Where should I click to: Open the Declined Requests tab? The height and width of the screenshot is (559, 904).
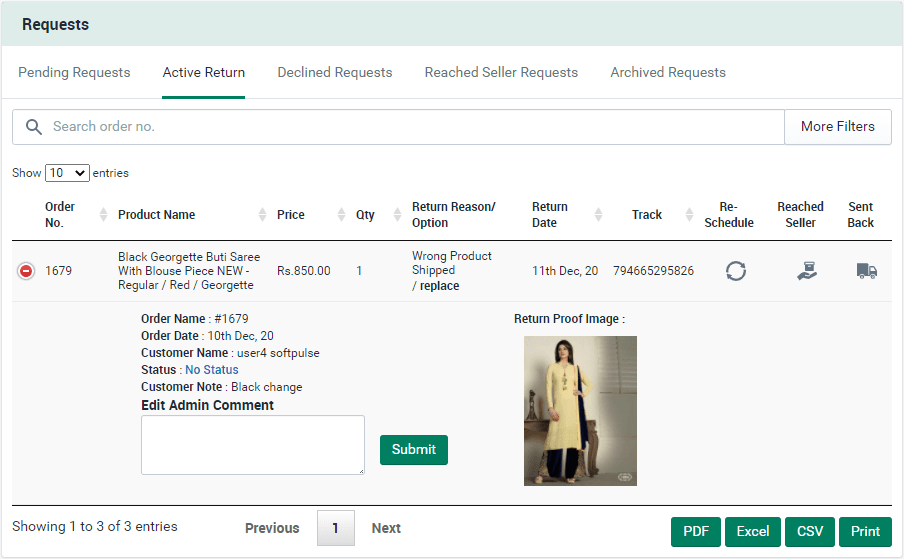click(x=334, y=73)
